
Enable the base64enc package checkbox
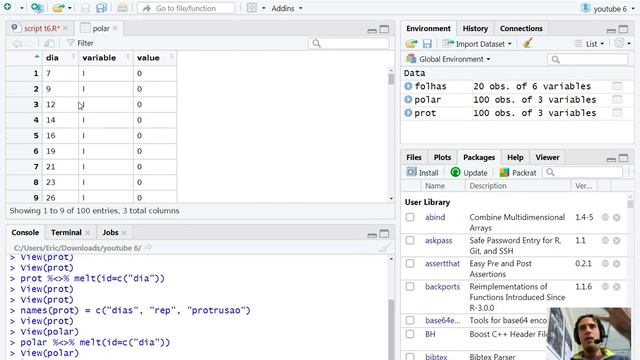tap(410, 320)
